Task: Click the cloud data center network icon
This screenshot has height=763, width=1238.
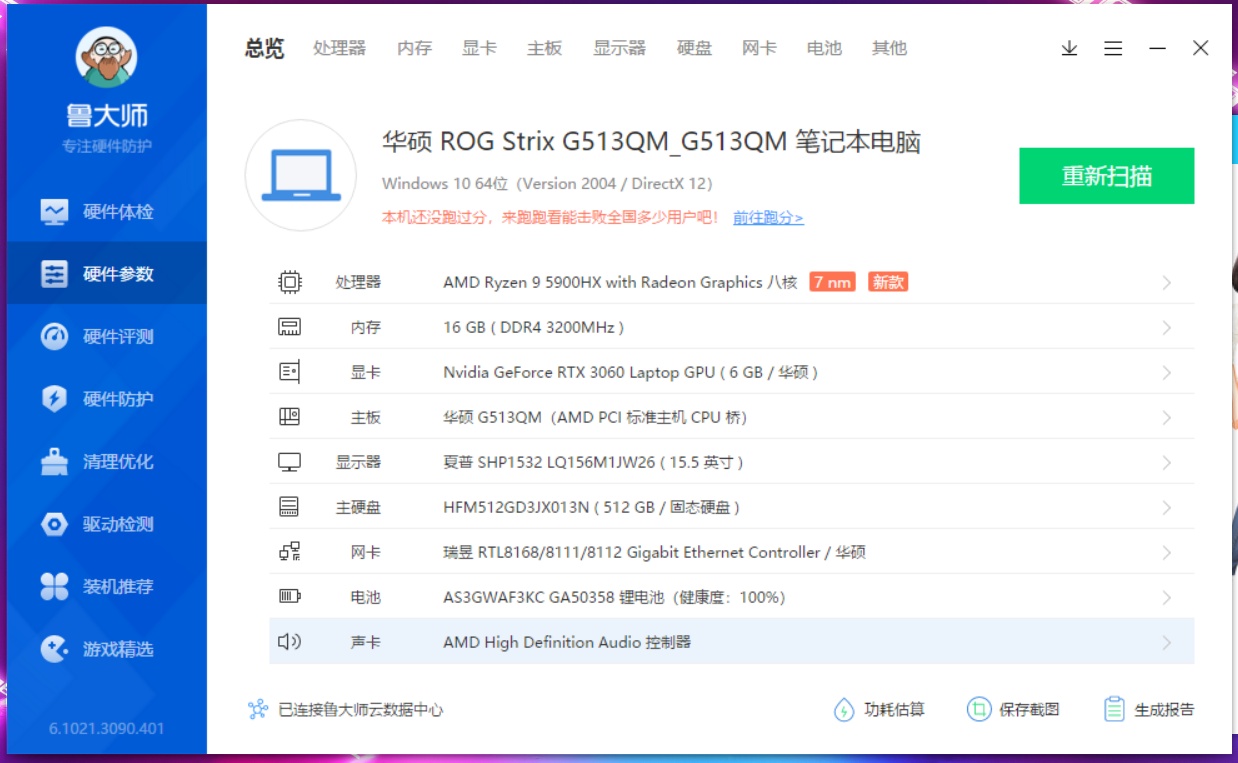Action: (x=258, y=710)
